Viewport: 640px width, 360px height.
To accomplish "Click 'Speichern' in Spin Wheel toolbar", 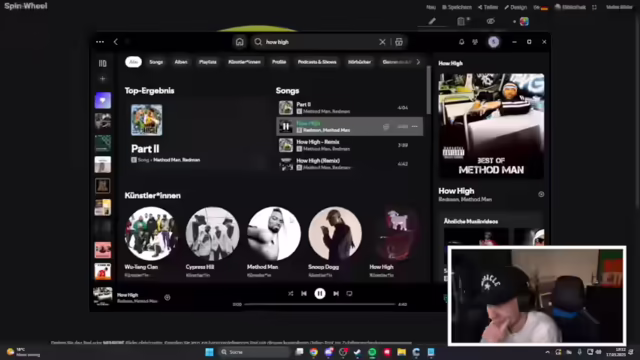I will tap(457, 7).
